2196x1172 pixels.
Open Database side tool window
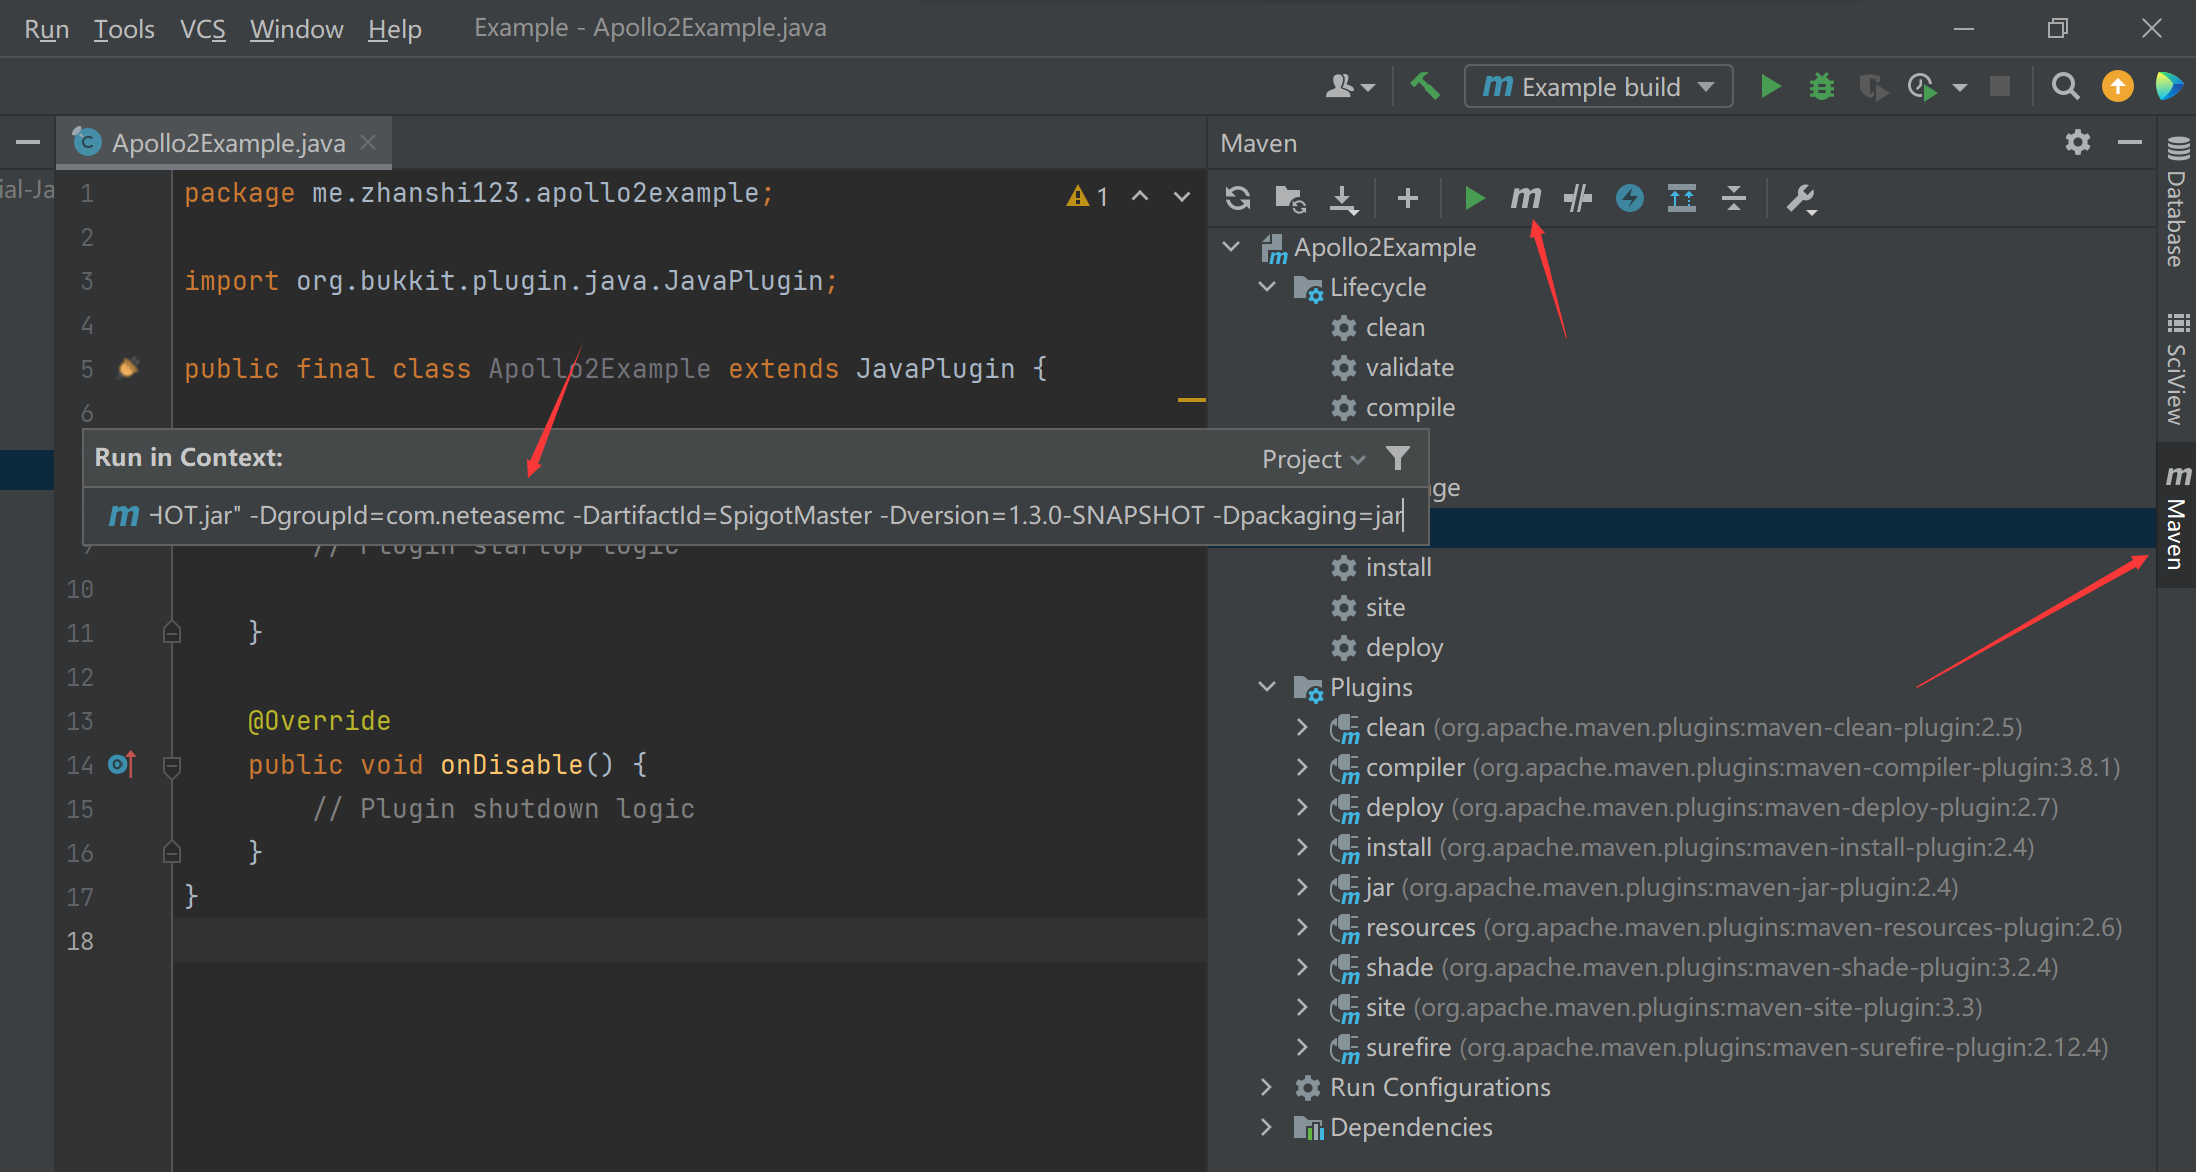click(x=2177, y=202)
